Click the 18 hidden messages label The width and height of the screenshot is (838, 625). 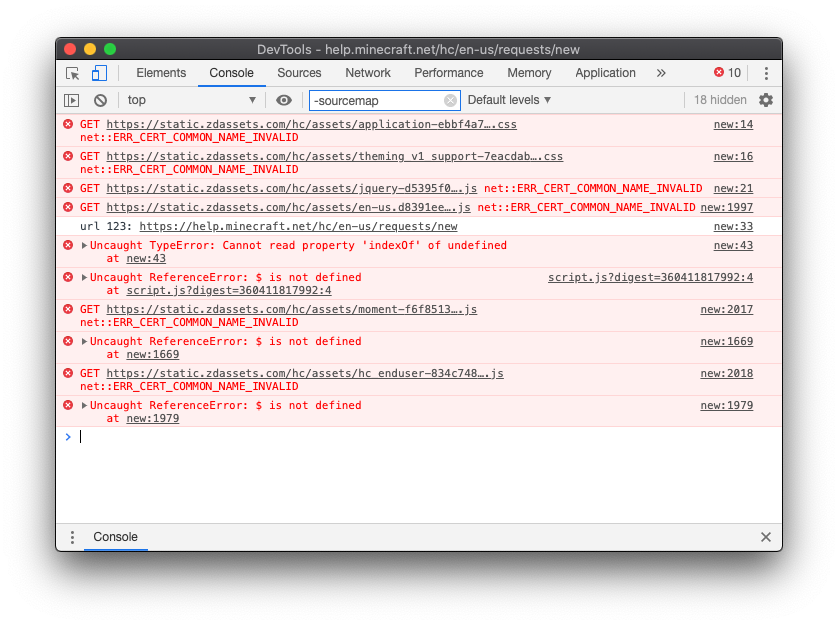tap(720, 100)
